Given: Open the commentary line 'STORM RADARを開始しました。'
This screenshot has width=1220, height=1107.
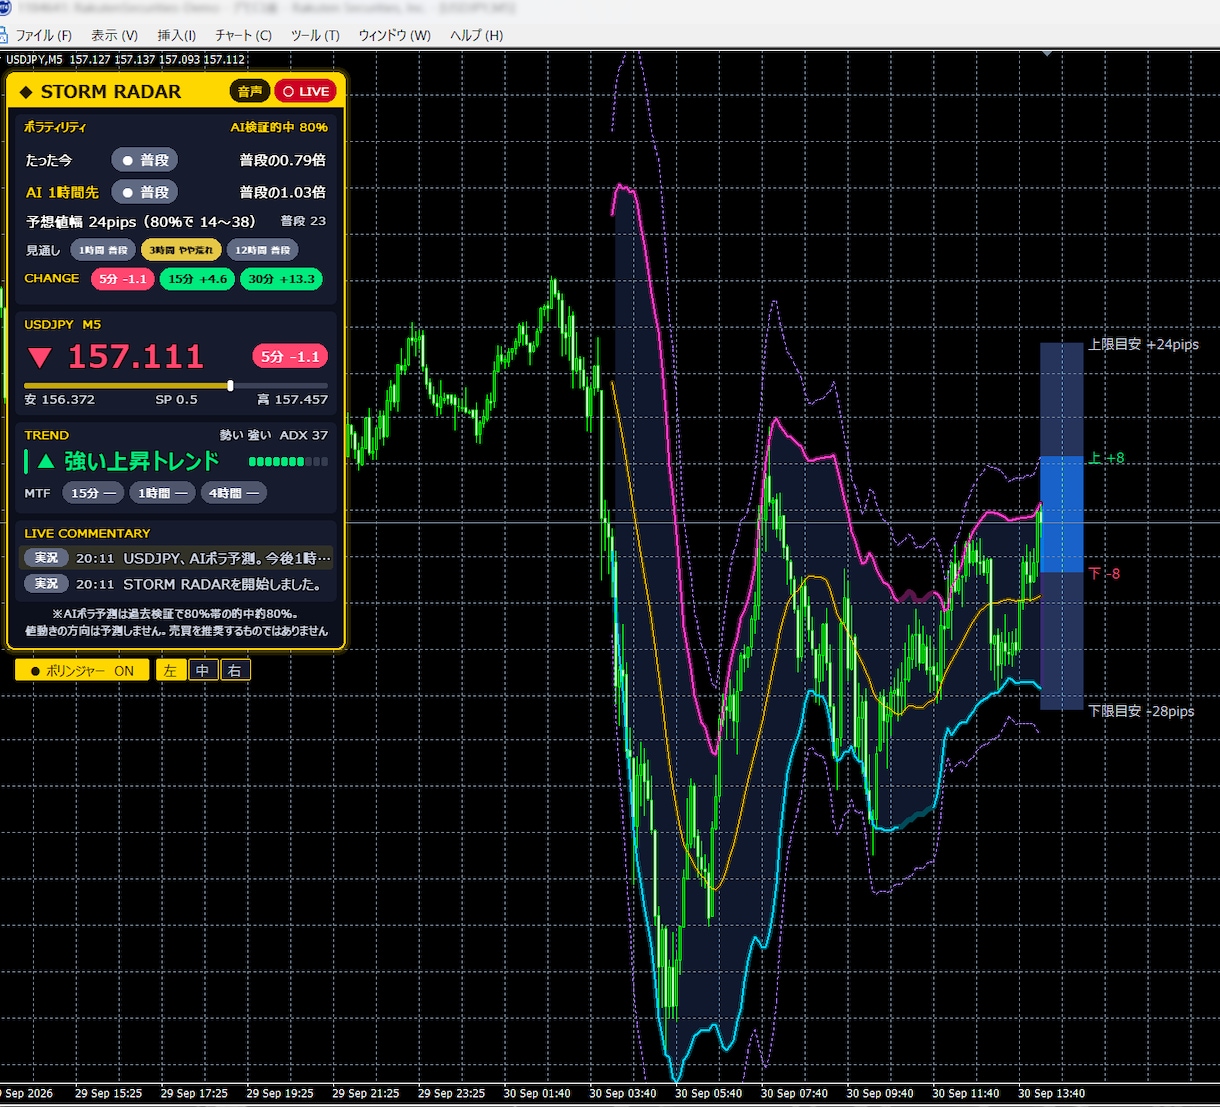Looking at the screenshot, I should click(x=178, y=584).
